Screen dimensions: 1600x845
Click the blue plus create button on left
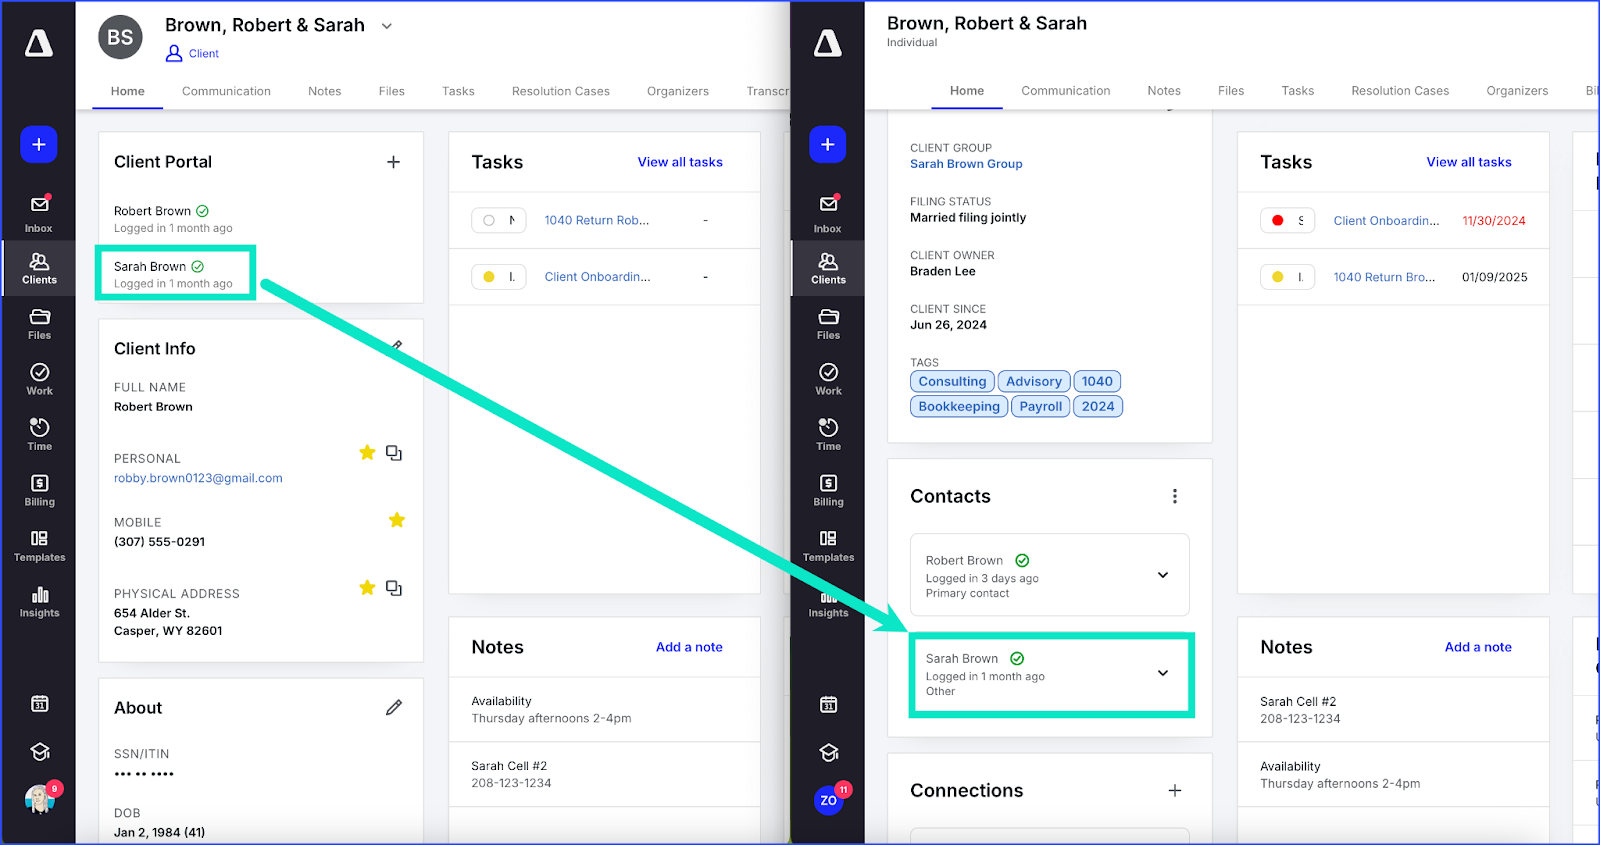(x=39, y=145)
